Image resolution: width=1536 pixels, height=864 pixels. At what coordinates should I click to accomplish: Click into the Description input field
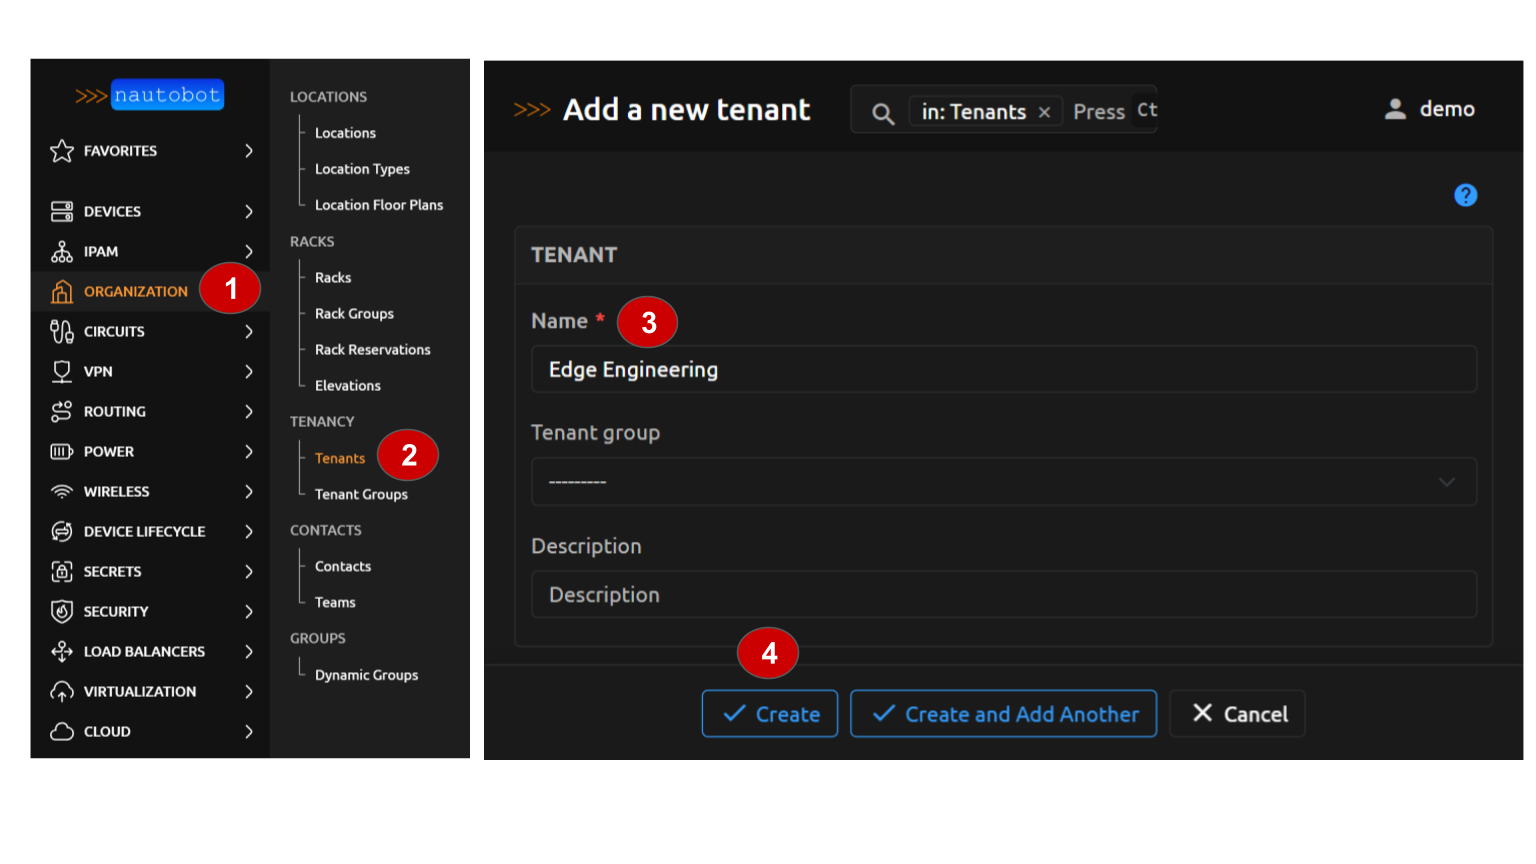click(x=1003, y=595)
